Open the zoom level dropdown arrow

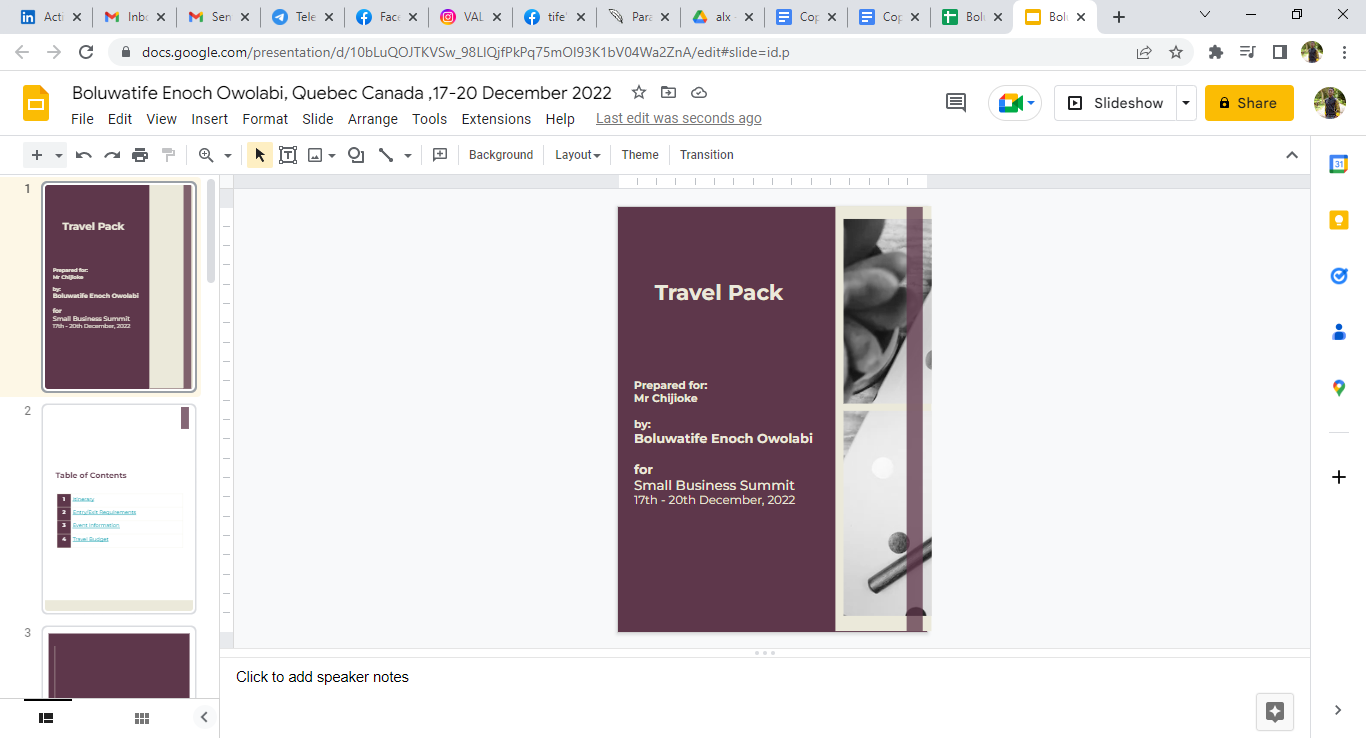coord(228,155)
